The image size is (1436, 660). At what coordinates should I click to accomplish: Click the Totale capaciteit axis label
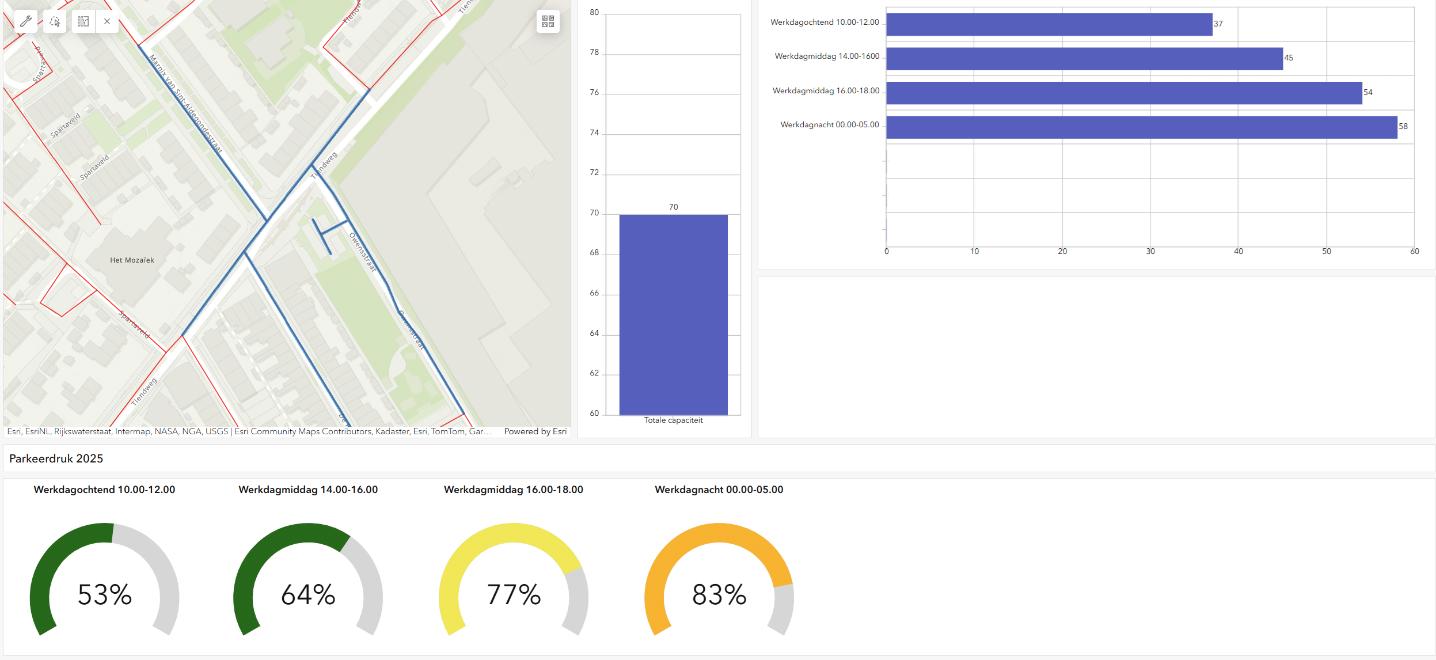pyautogui.click(x=673, y=420)
